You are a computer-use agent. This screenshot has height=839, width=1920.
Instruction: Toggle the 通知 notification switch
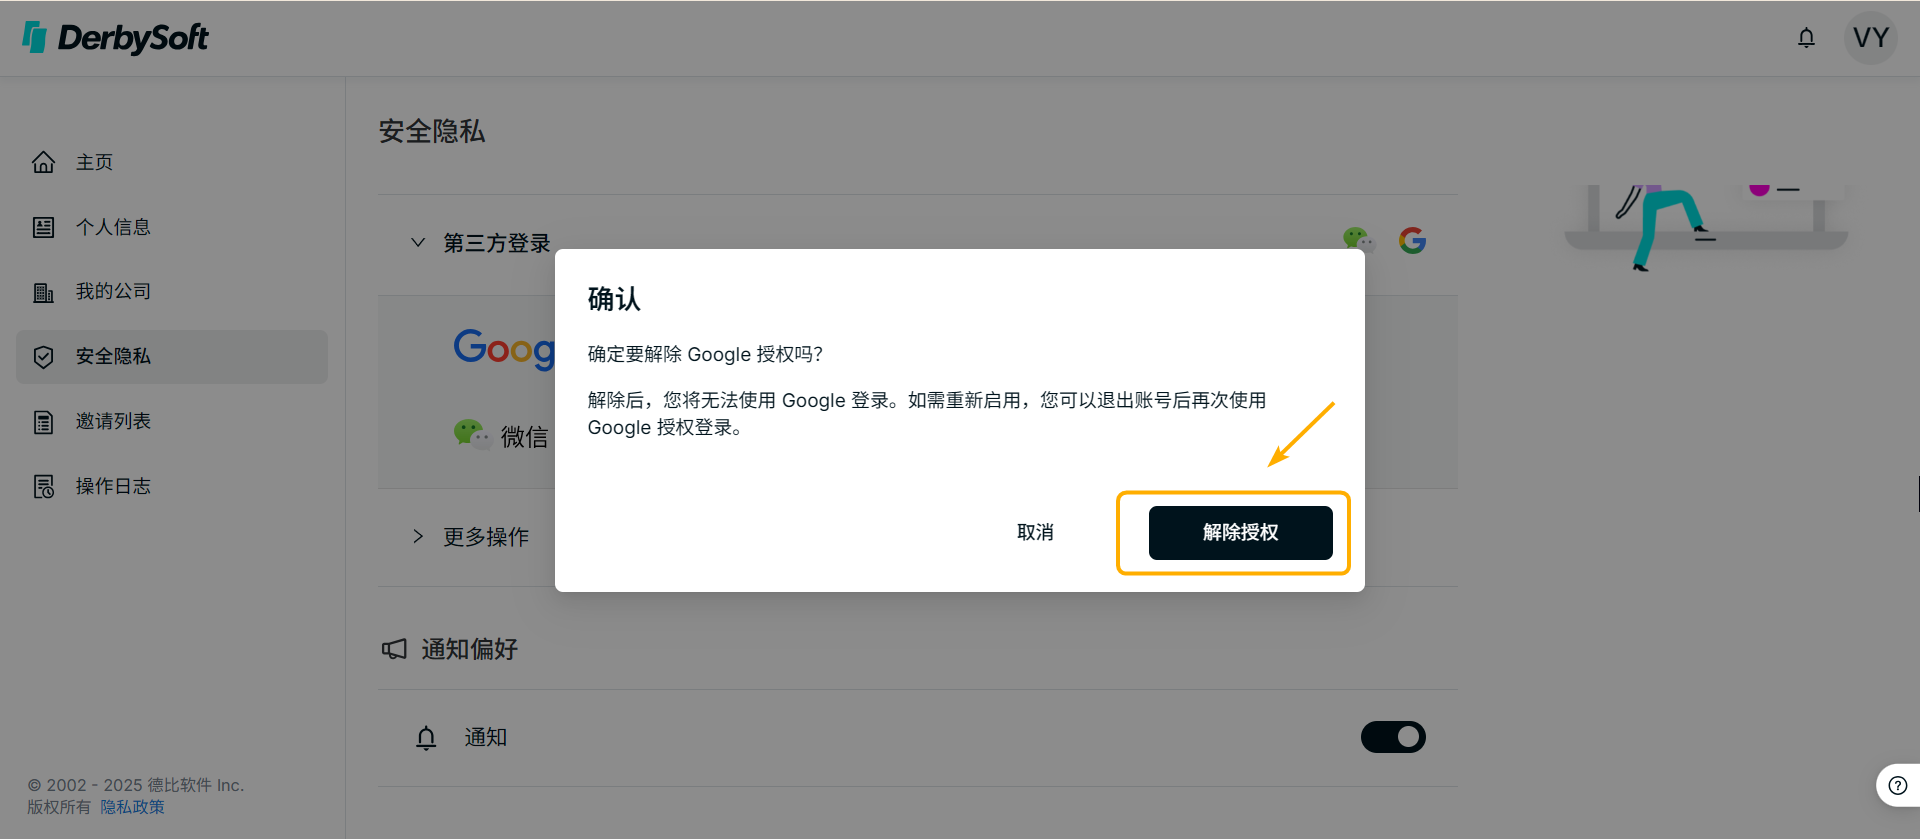click(x=1393, y=737)
